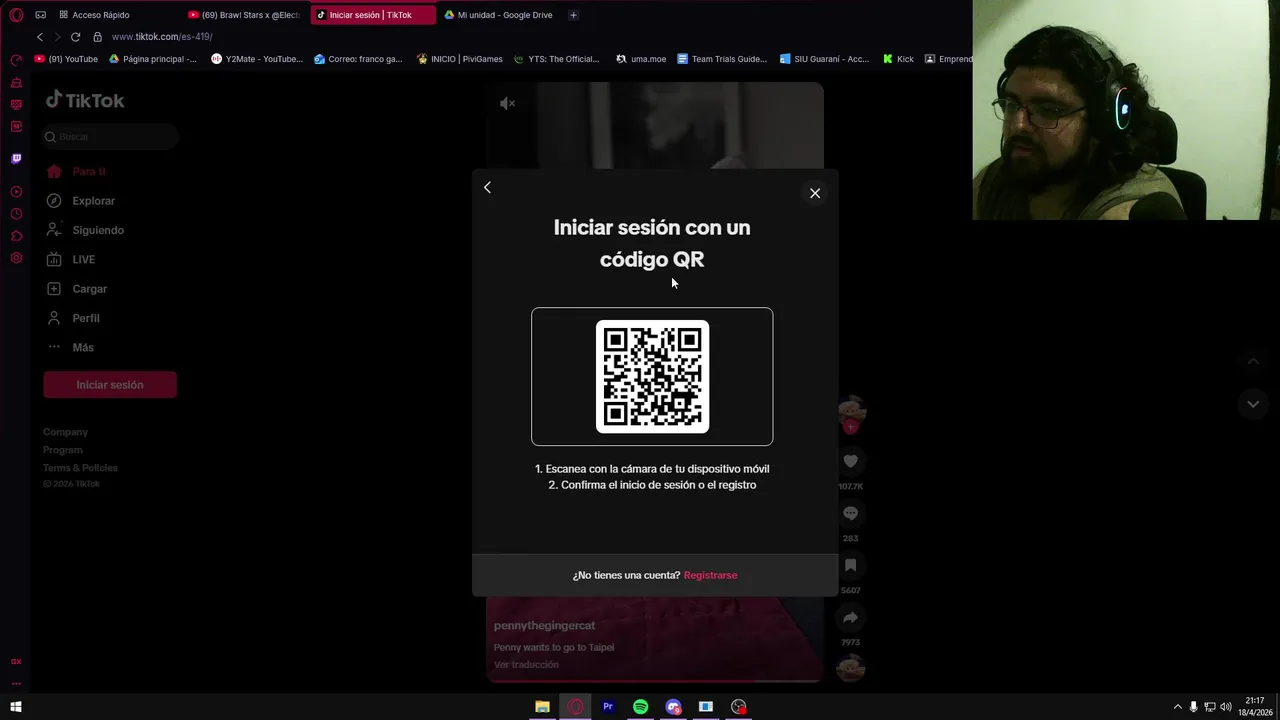Screen dimensions: 1280x720
Task: Open Opera sidebar settings gear
Action: 16,258
